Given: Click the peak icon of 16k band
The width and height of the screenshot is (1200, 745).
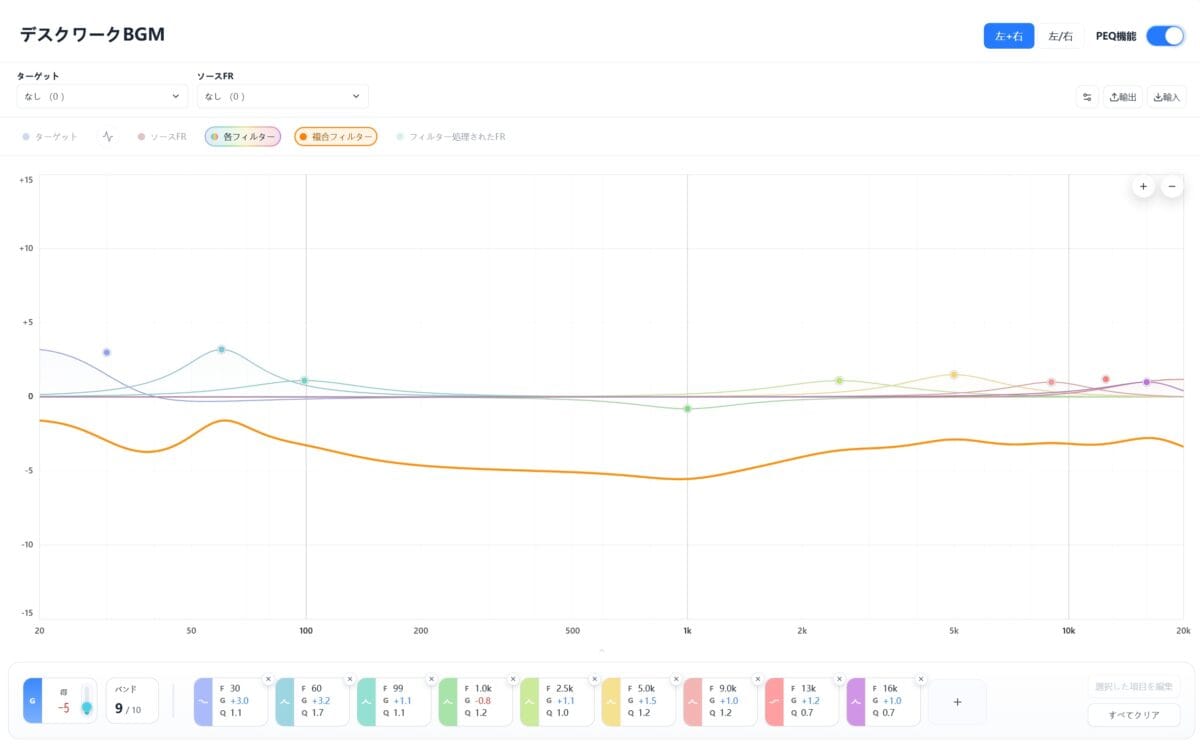Looking at the screenshot, I should point(855,702).
